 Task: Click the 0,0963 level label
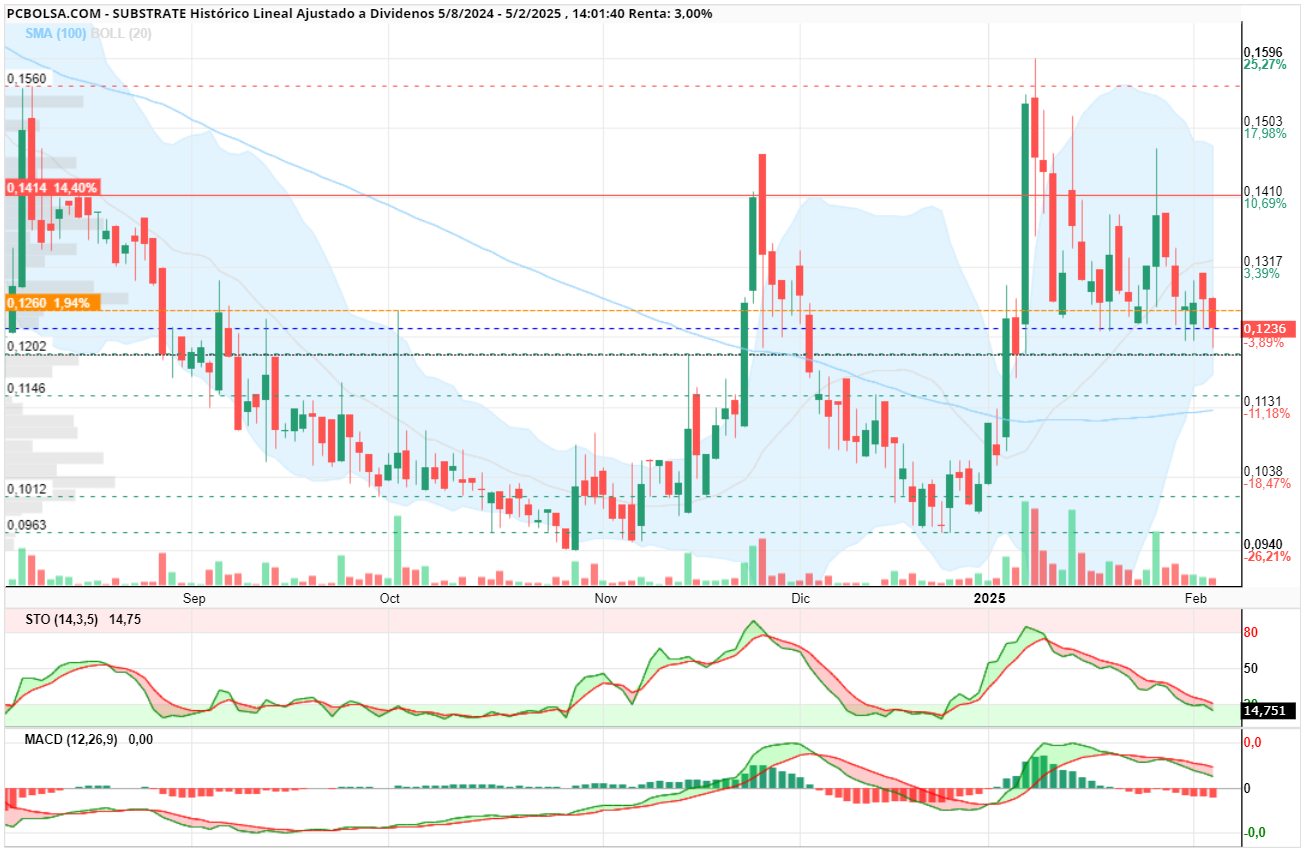point(26,525)
